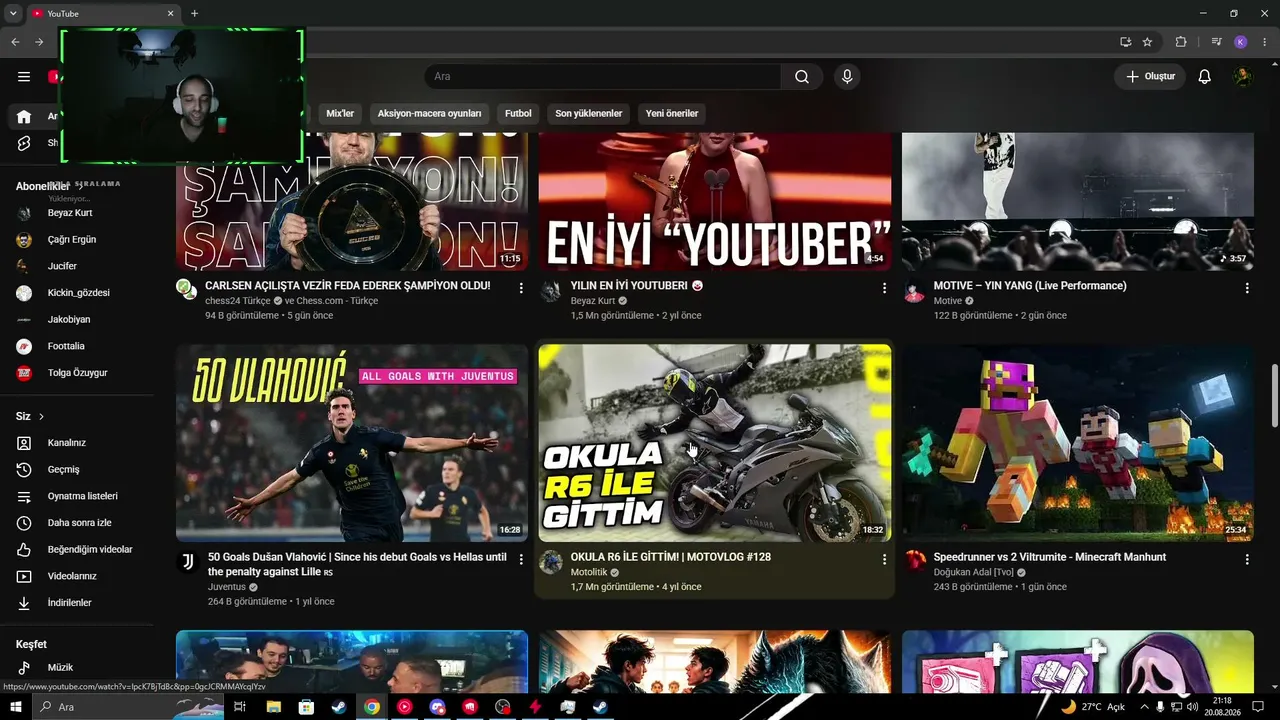
Task: Open Kanalınız in the sidebar
Action: pyautogui.click(x=78, y=443)
